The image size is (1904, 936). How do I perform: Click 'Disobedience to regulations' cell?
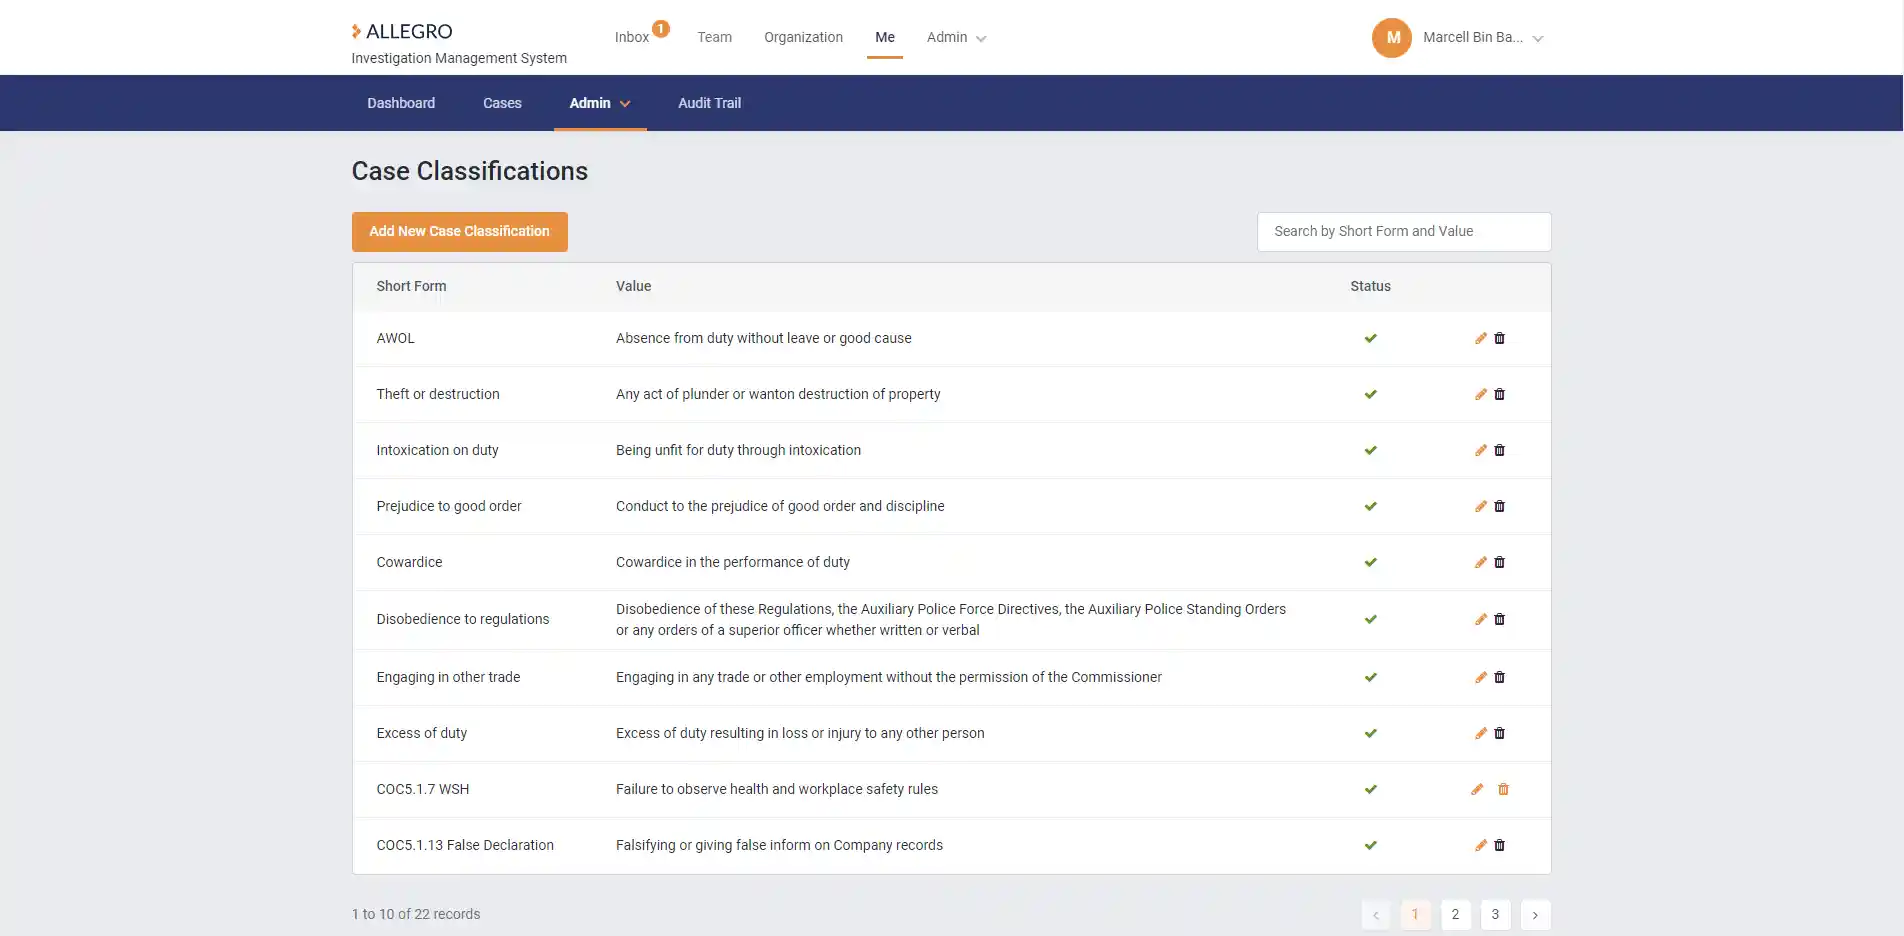click(463, 619)
